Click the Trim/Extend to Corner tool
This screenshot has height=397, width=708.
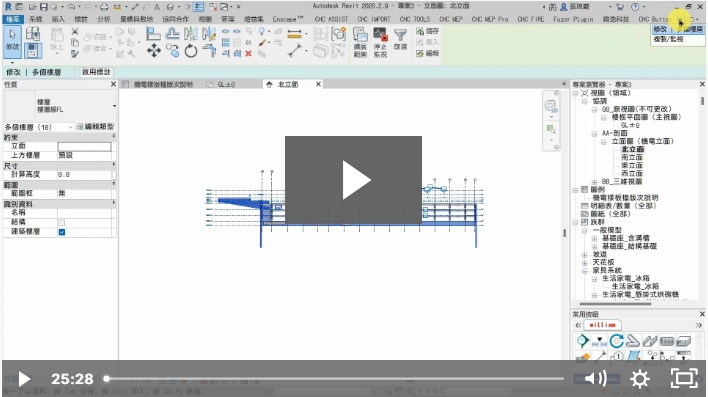coord(209,51)
